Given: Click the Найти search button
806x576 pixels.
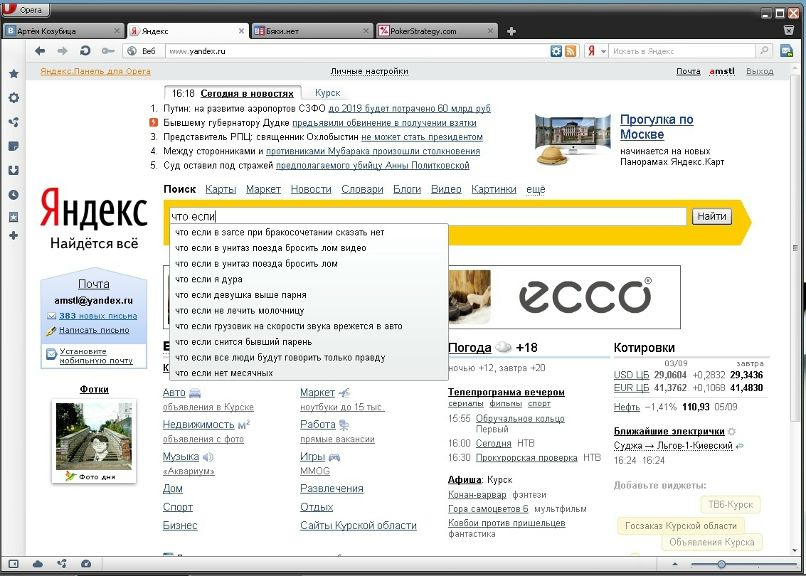Looking at the screenshot, I should point(711,216).
